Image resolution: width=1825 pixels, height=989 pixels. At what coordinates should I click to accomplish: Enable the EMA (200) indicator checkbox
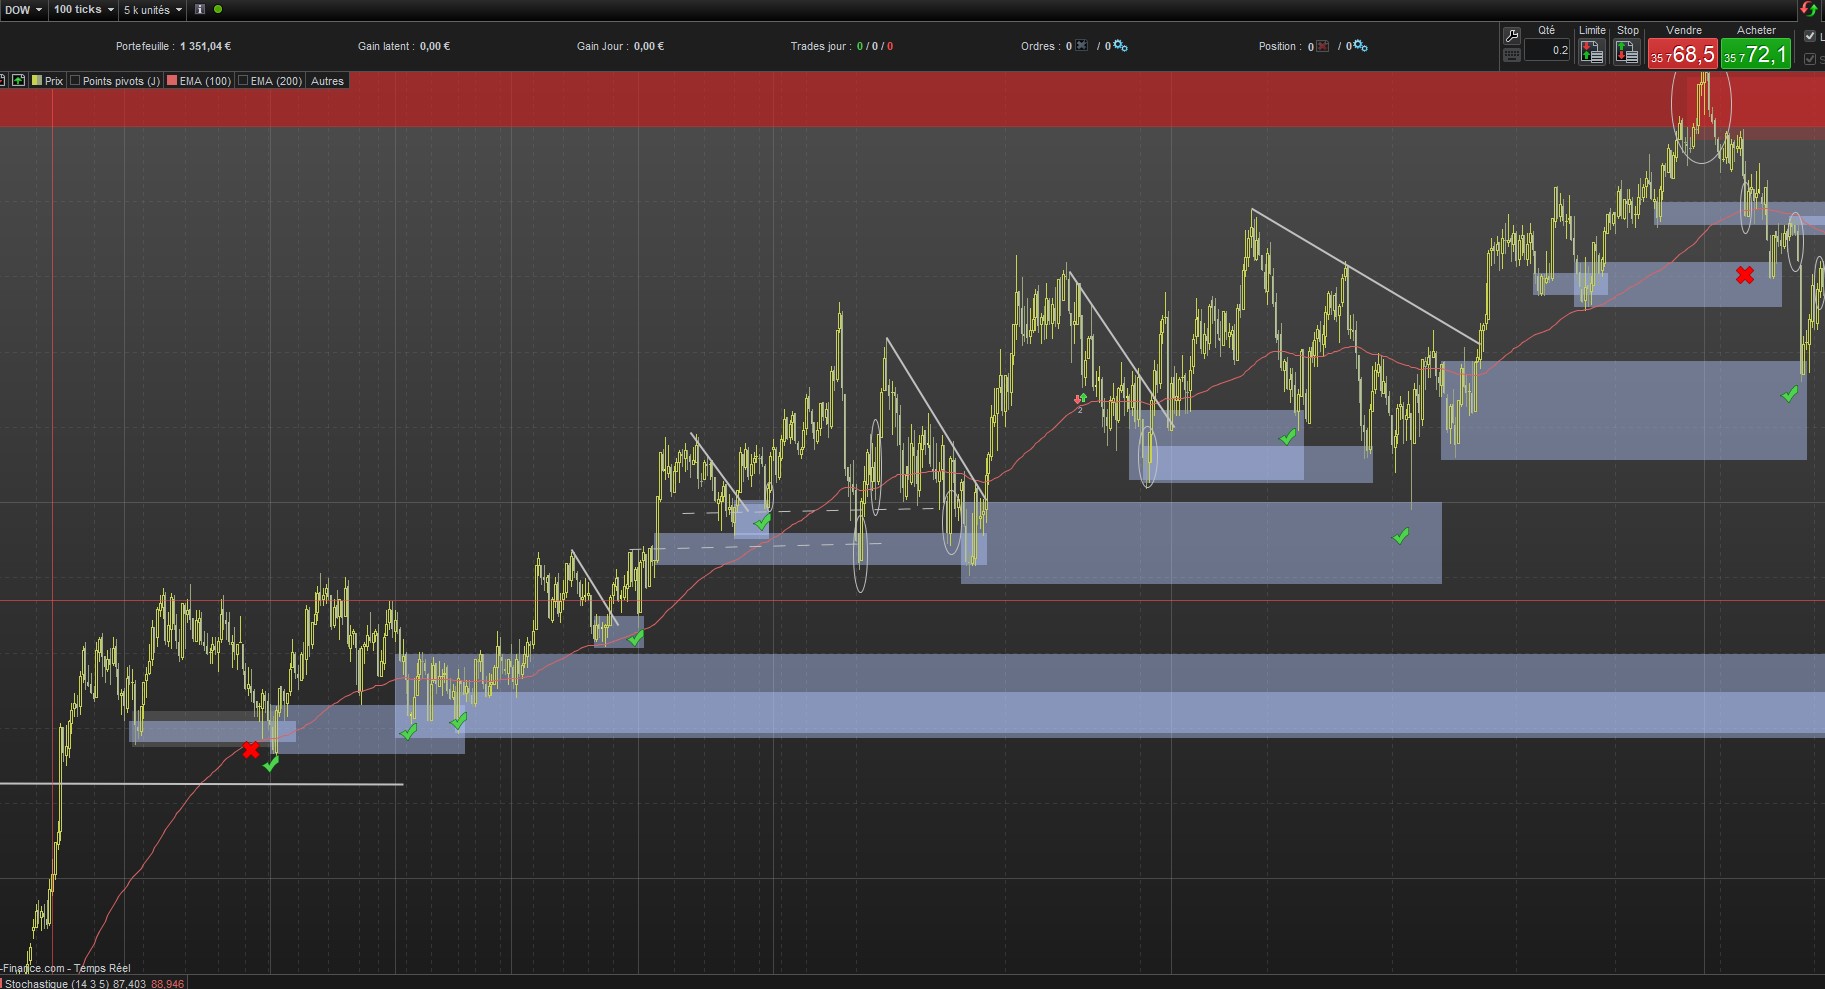243,81
